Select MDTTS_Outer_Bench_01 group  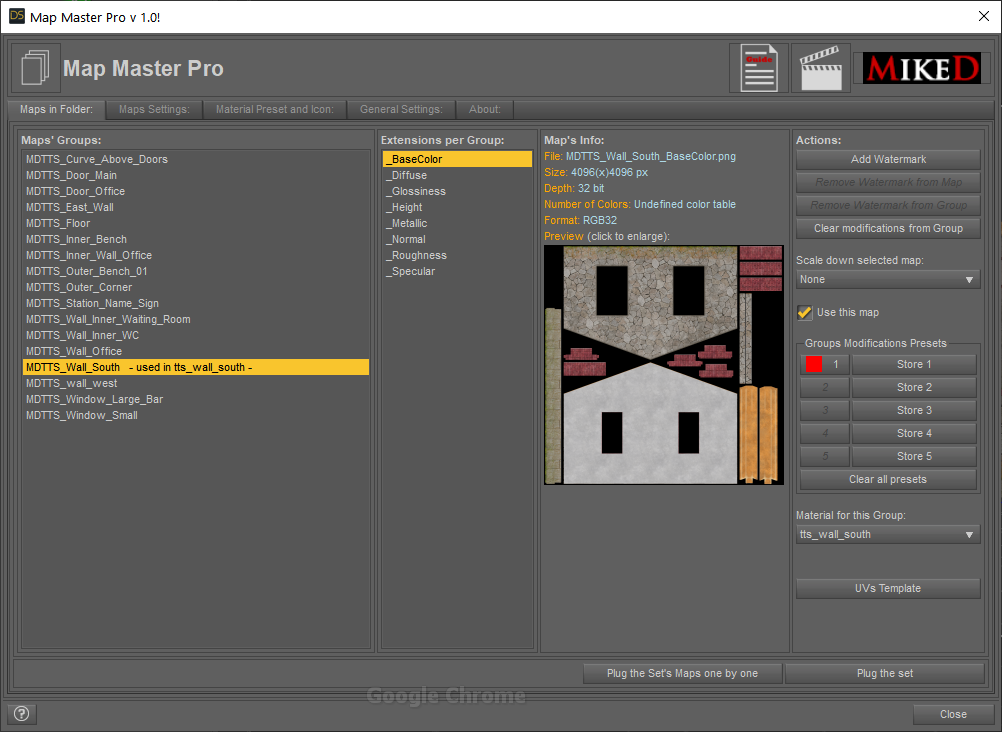[x=196, y=271]
